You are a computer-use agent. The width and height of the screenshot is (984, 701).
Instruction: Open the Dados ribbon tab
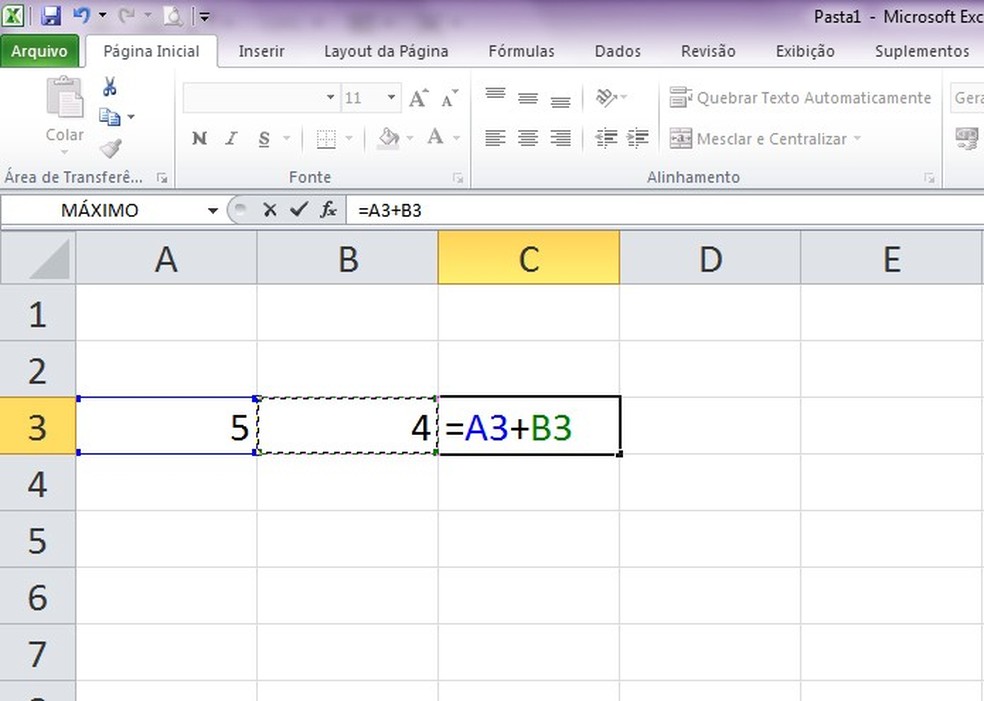pos(618,51)
